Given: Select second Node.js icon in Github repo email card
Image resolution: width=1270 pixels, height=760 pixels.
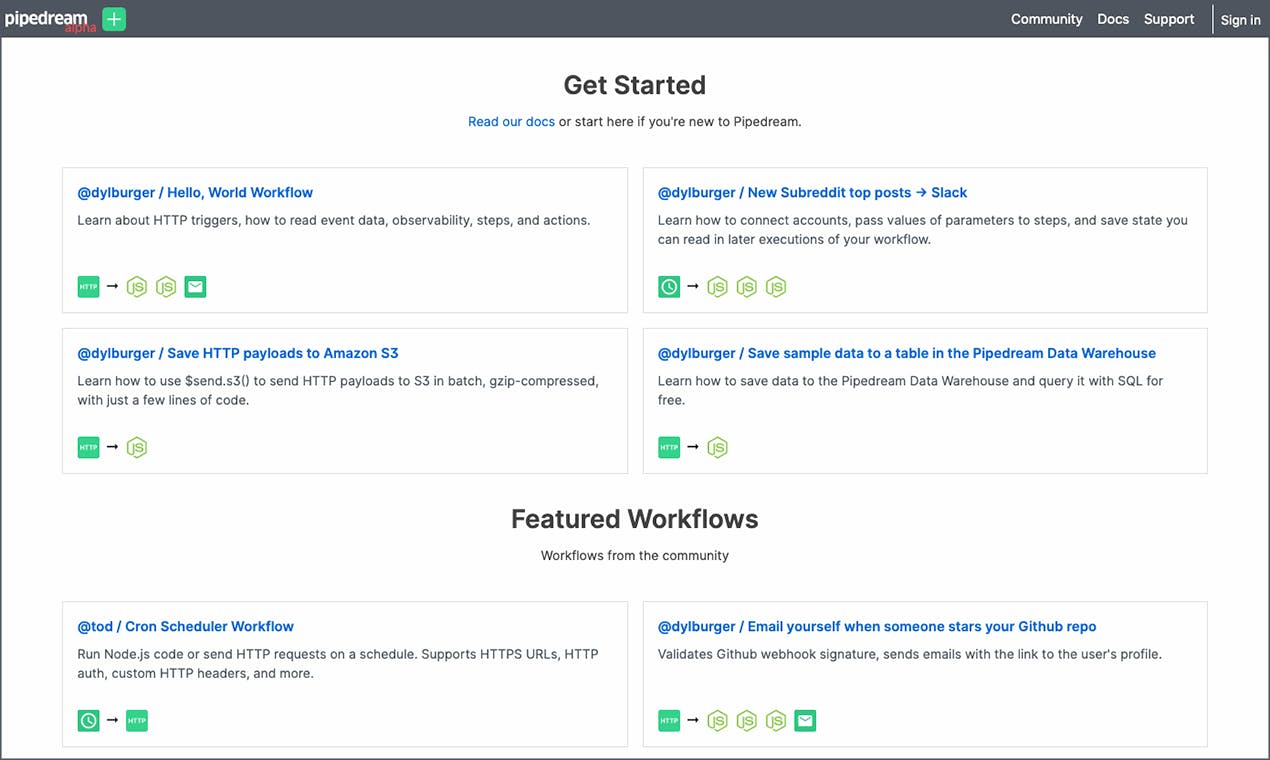Looking at the screenshot, I should point(747,720).
